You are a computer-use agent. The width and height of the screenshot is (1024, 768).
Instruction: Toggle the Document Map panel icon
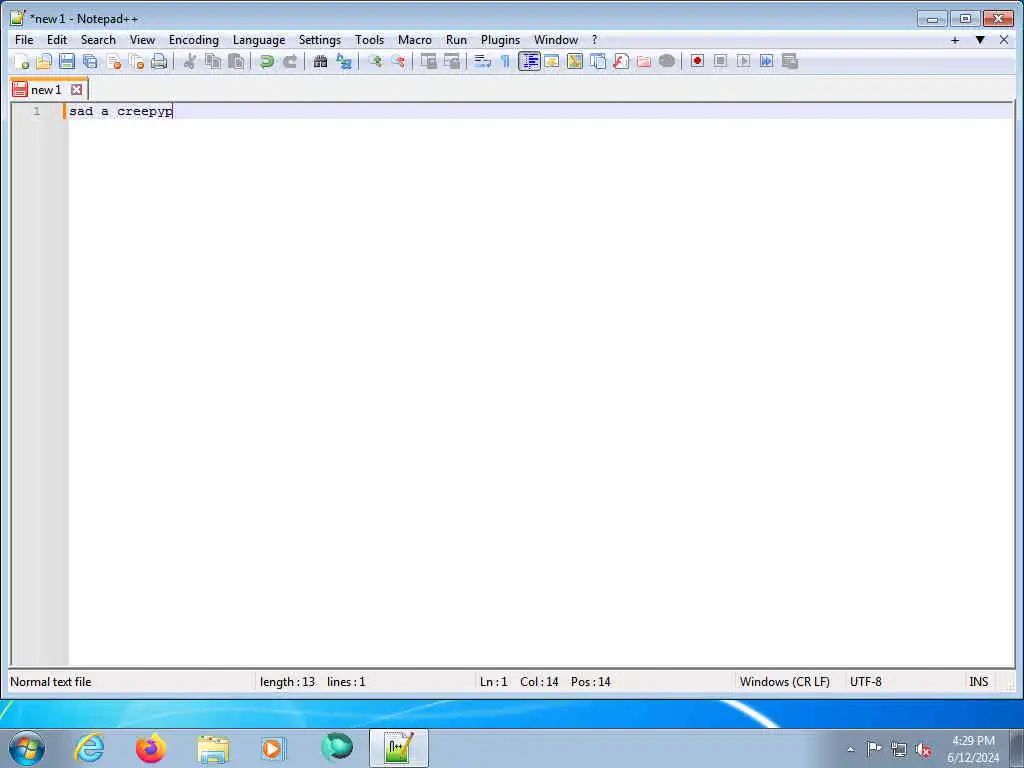coord(575,61)
